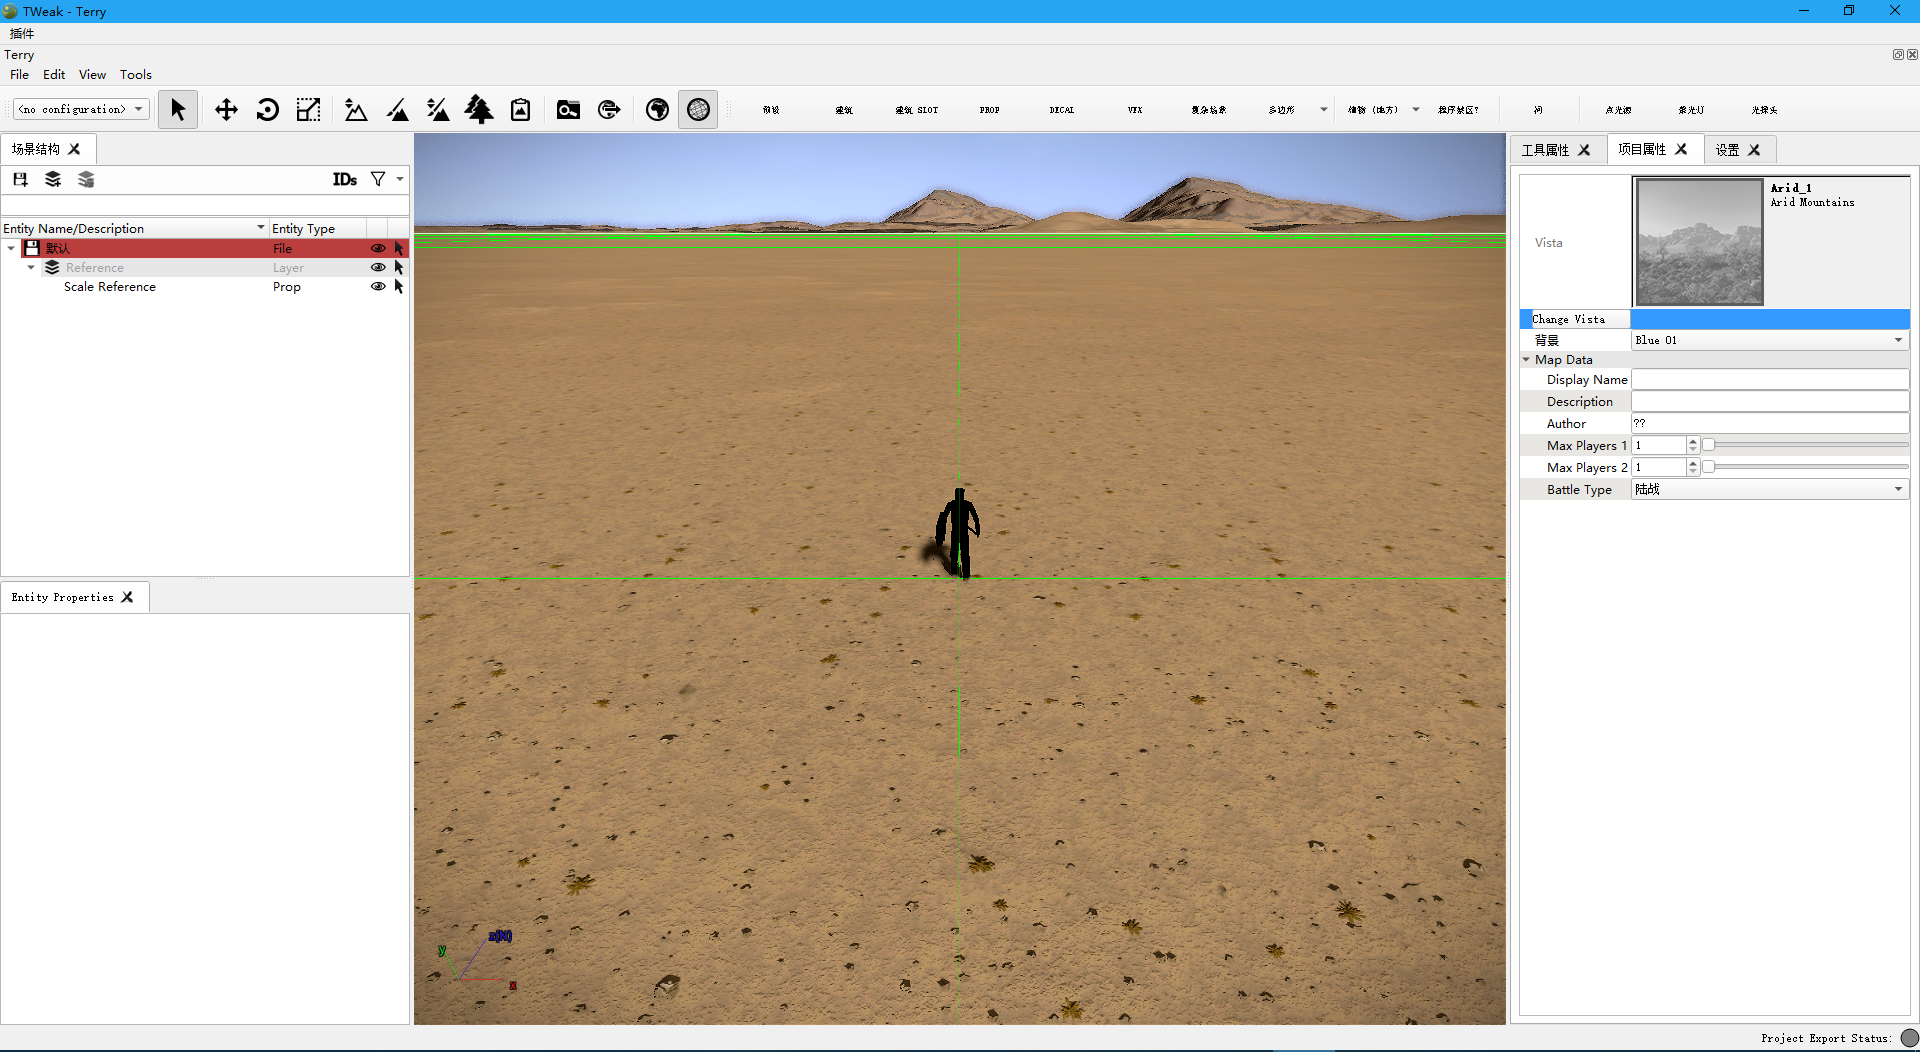The width and height of the screenshot is (1920, 1052).
Task: Open the Tools menu
Action: tap(135, 74)
